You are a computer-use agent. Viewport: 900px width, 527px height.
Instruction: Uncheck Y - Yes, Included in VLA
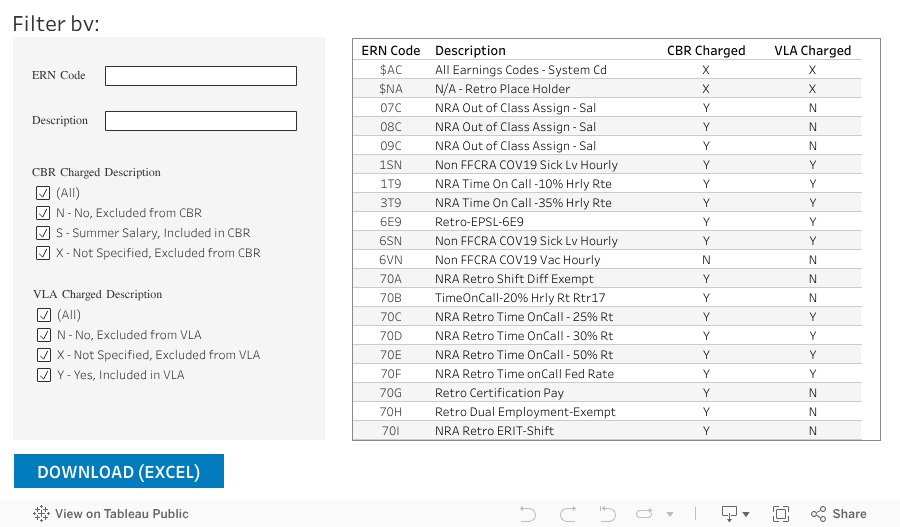coord(44,375)
